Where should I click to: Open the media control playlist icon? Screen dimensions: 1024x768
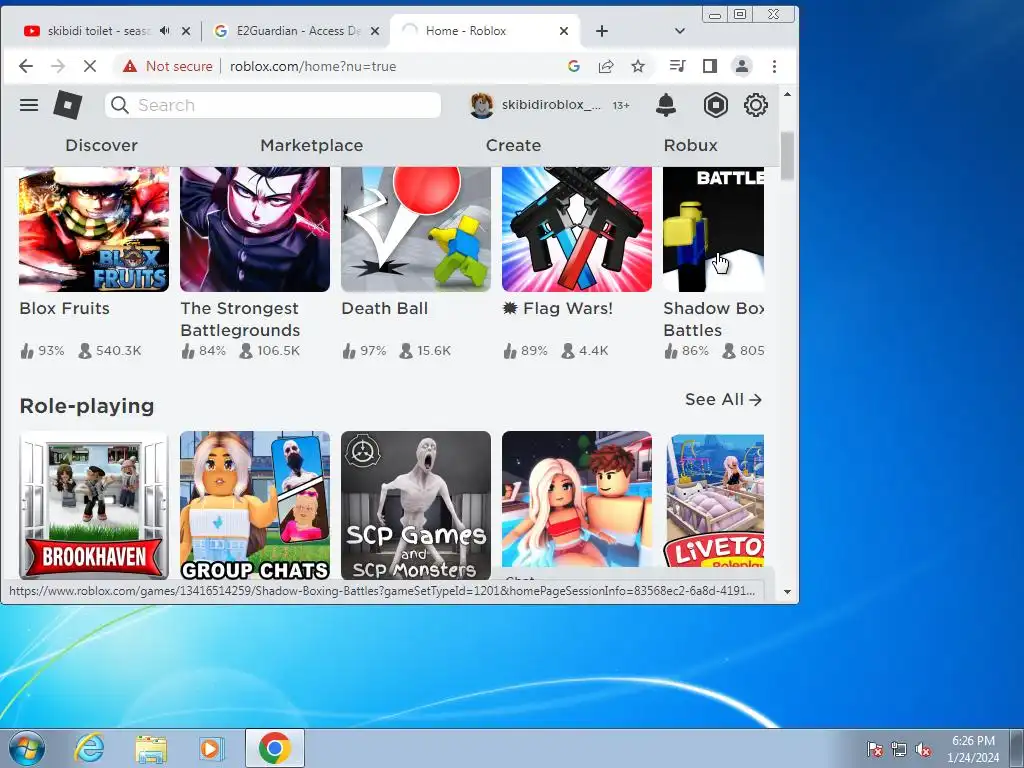[677, 66]
